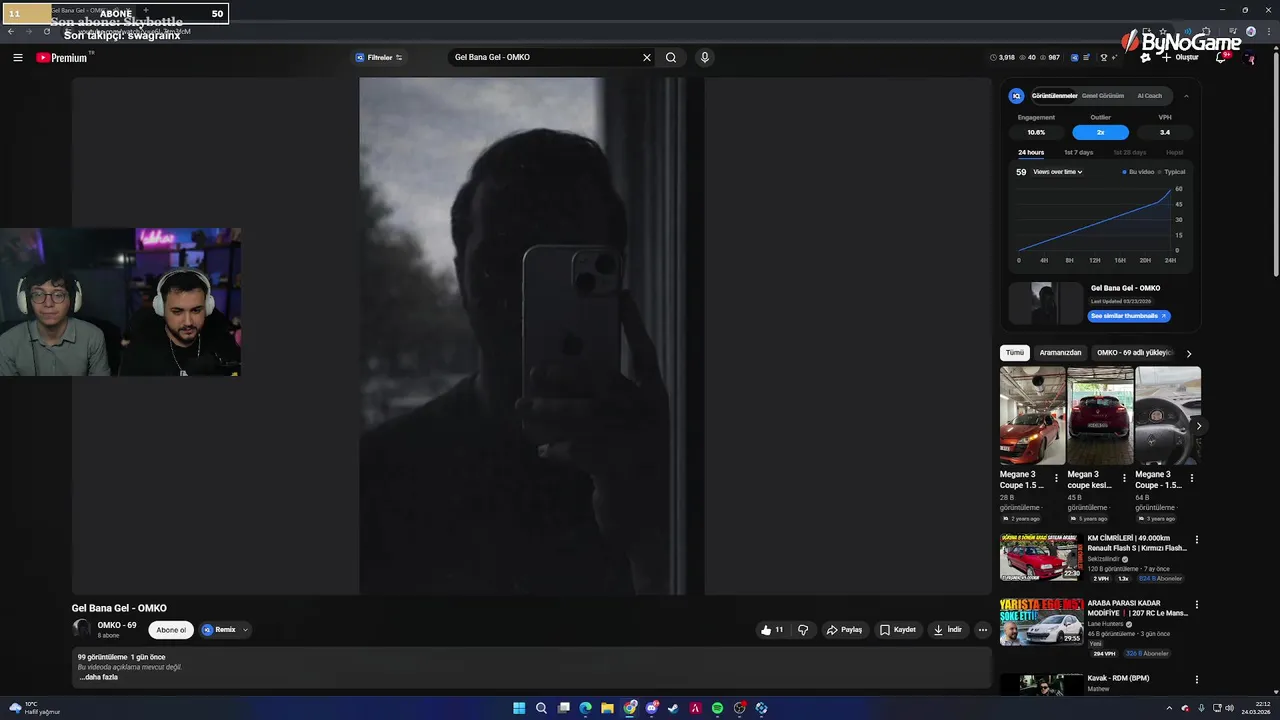This screenshot has height=720, width=1280.
Task: Click the video player to pause
Action: (531, 336)
